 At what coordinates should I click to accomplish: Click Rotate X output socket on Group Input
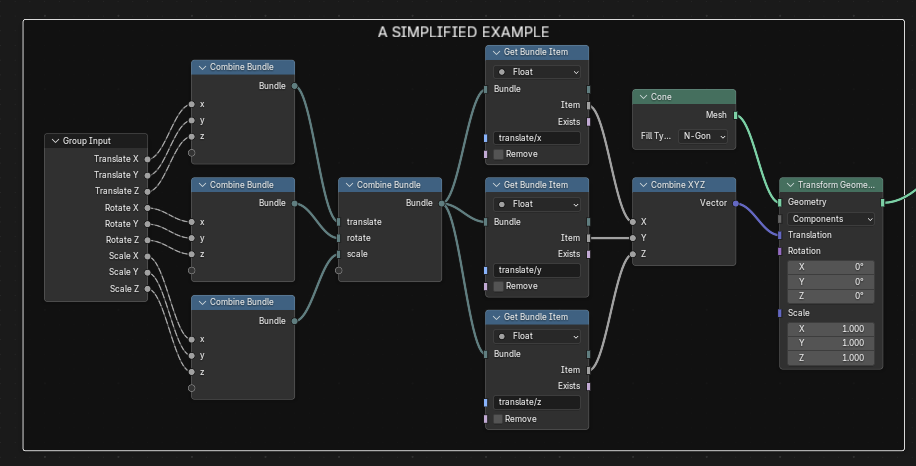click(x=148, y=208)
